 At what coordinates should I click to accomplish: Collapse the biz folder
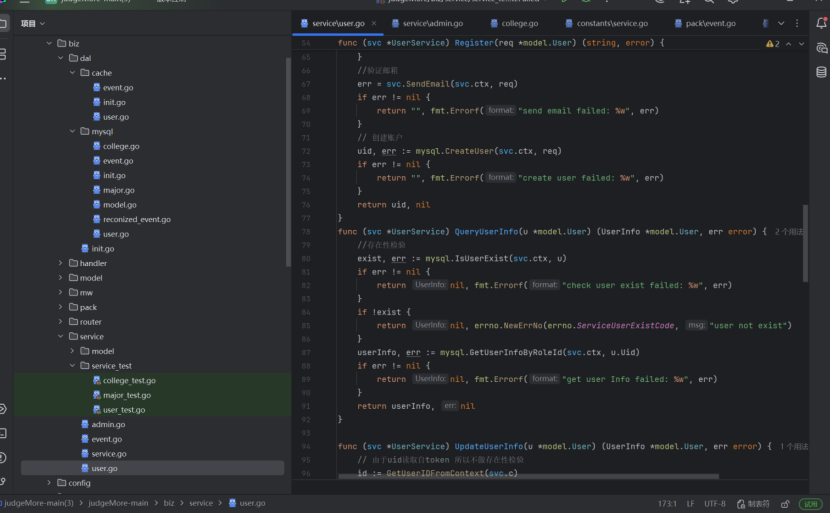[x=49, y=43]
